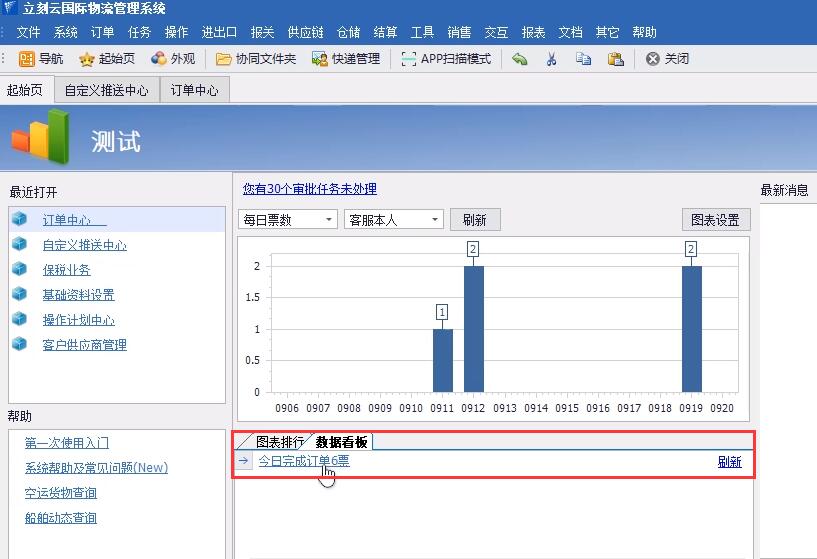Open the 您有30个审批任务未处理 link

pyautogui.click(x=310, y=189)
